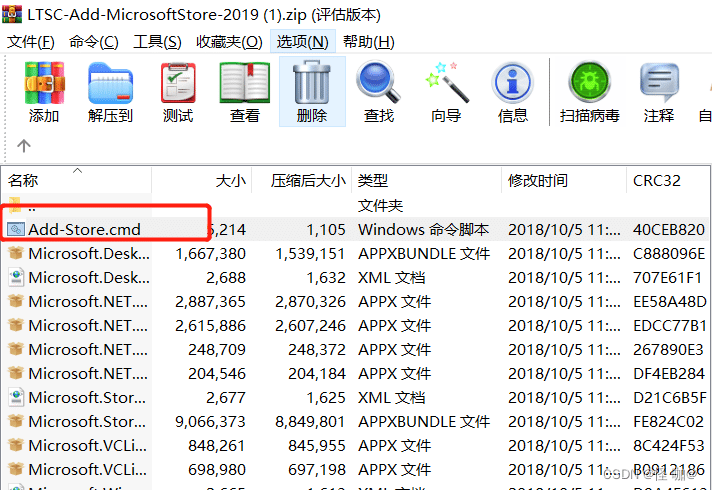Viewport: 712px width, 490px height.
Task: Click the 测试 (Test) clipboard icon
Action: pyautogui.click(x=178, y=83)
